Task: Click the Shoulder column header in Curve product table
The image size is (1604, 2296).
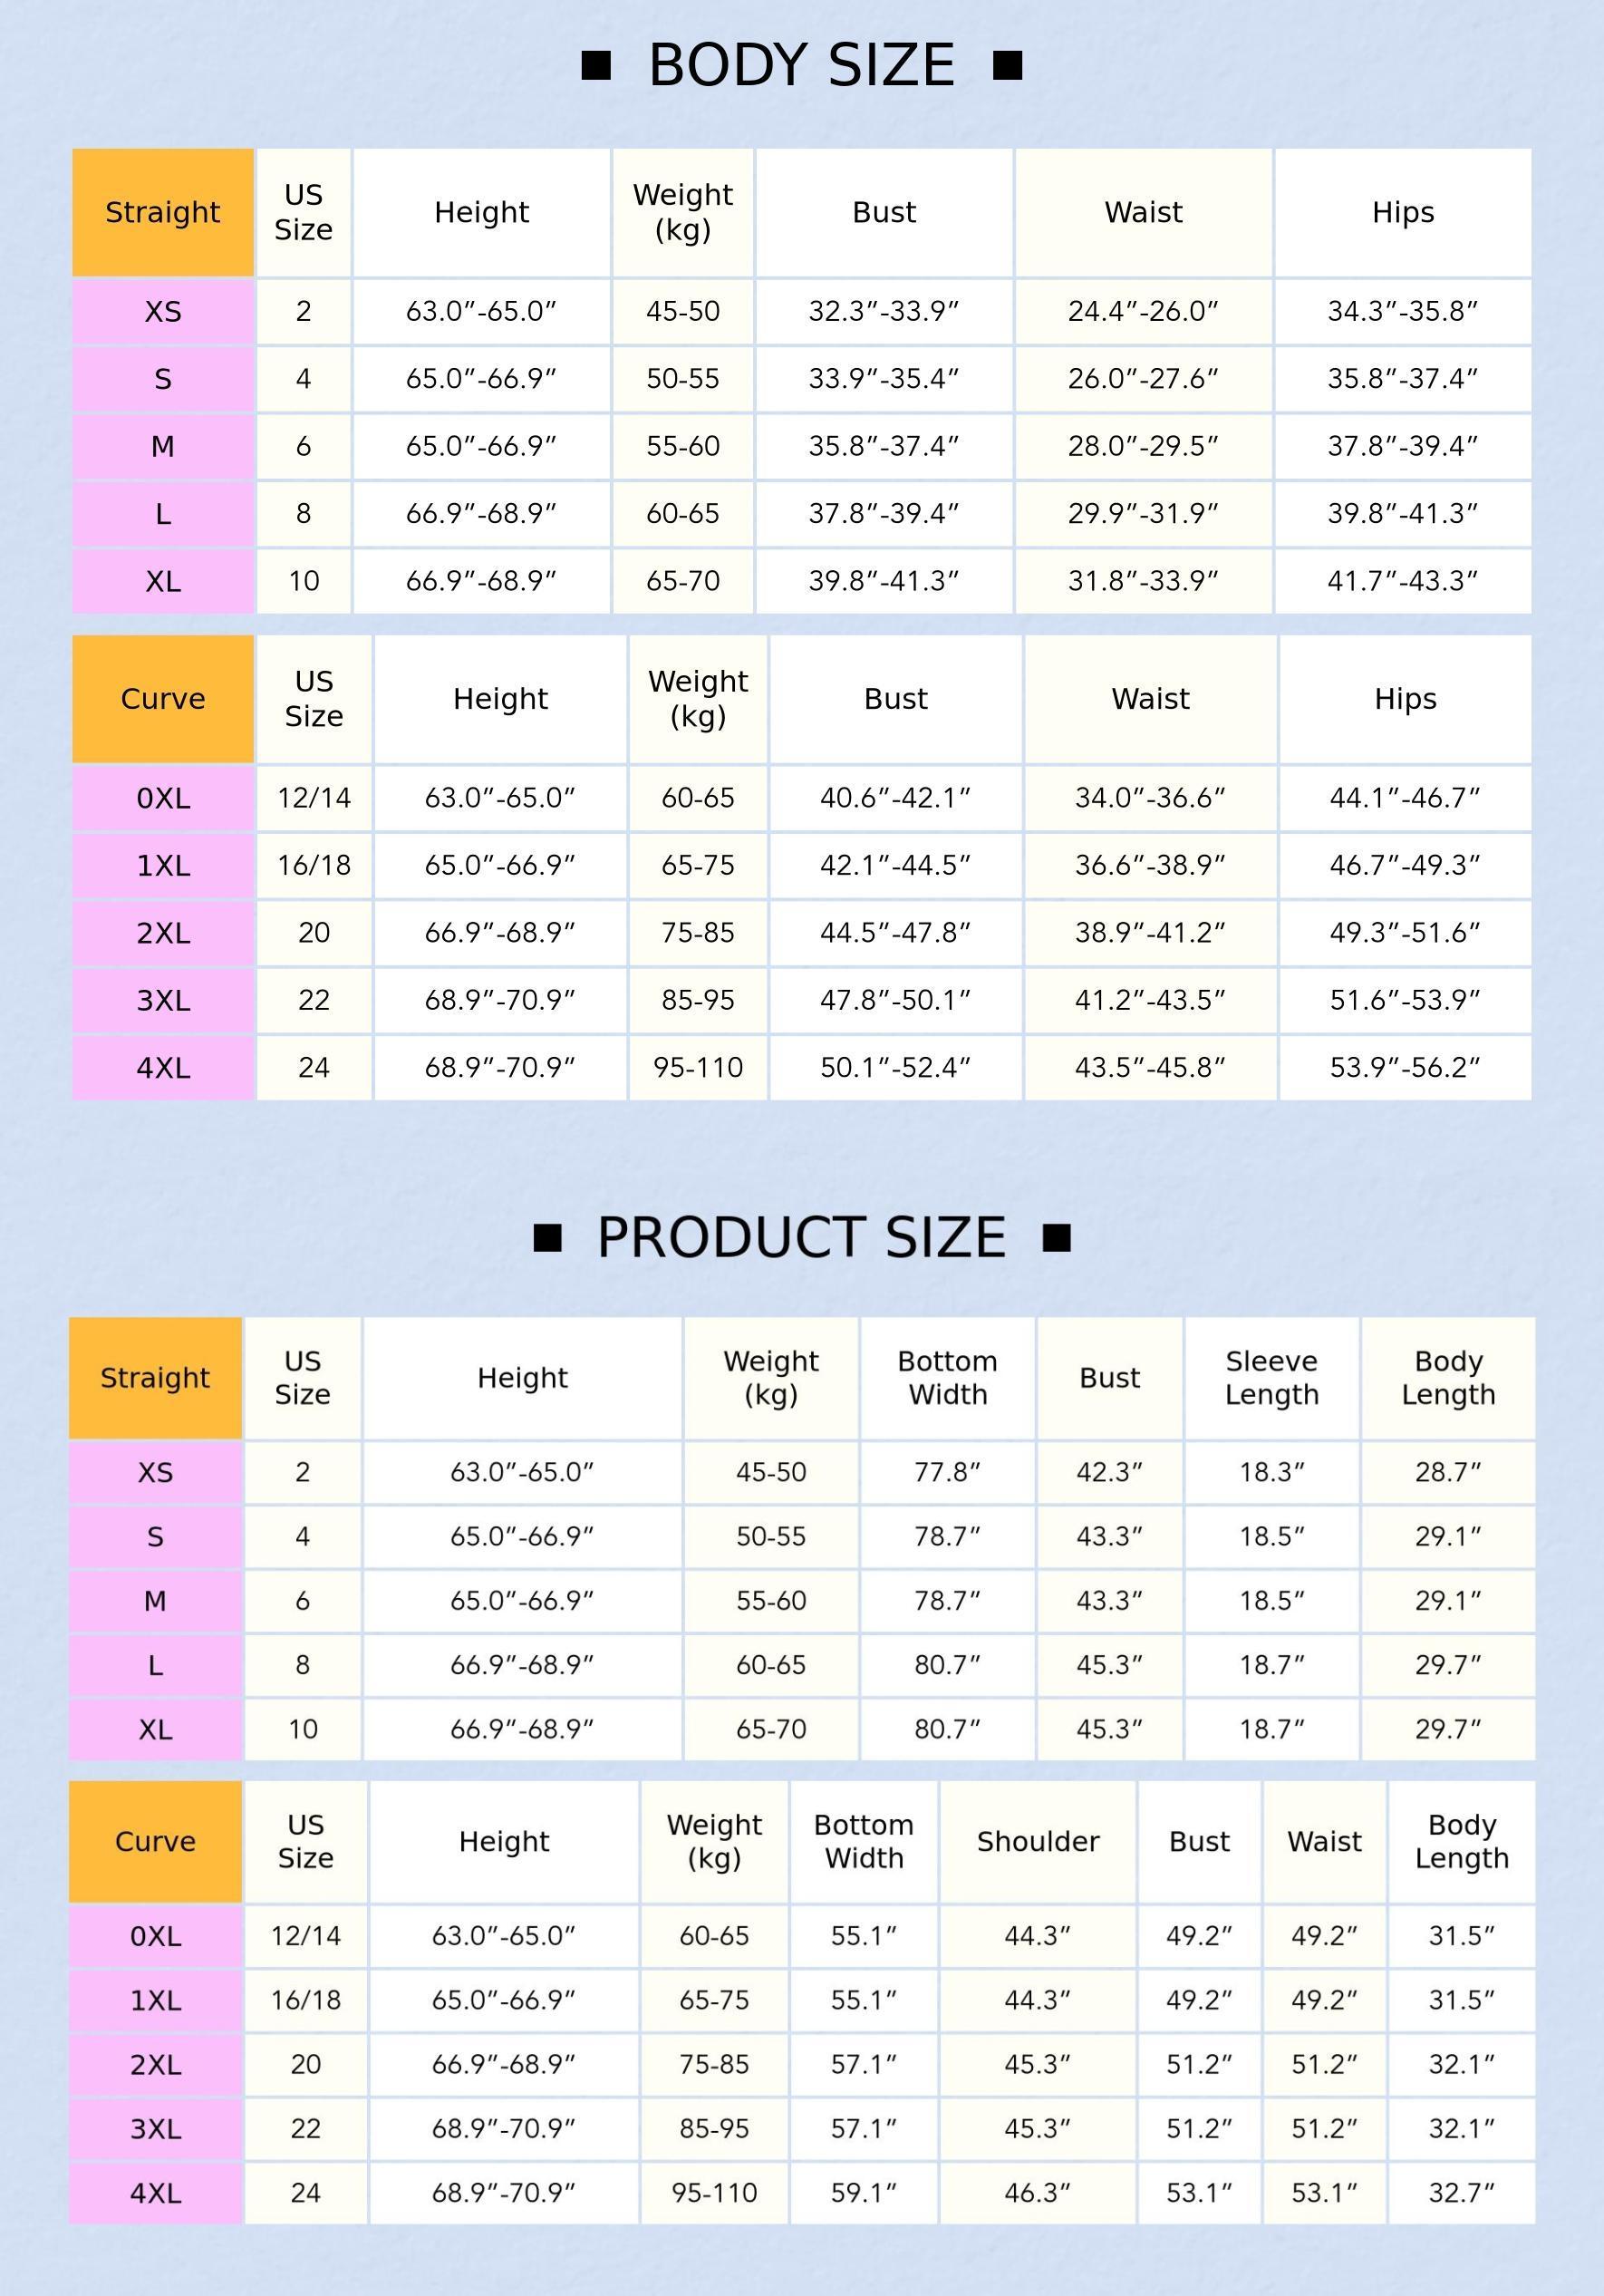Action: coord(1038,1842)
